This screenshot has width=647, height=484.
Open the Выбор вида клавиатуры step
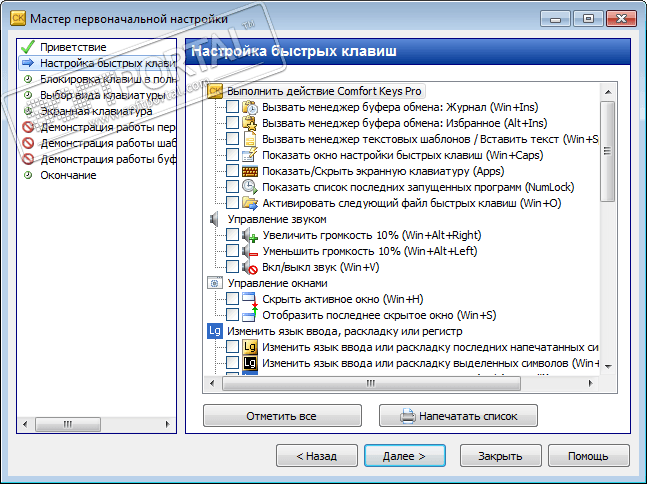click(x=103, y=95)
